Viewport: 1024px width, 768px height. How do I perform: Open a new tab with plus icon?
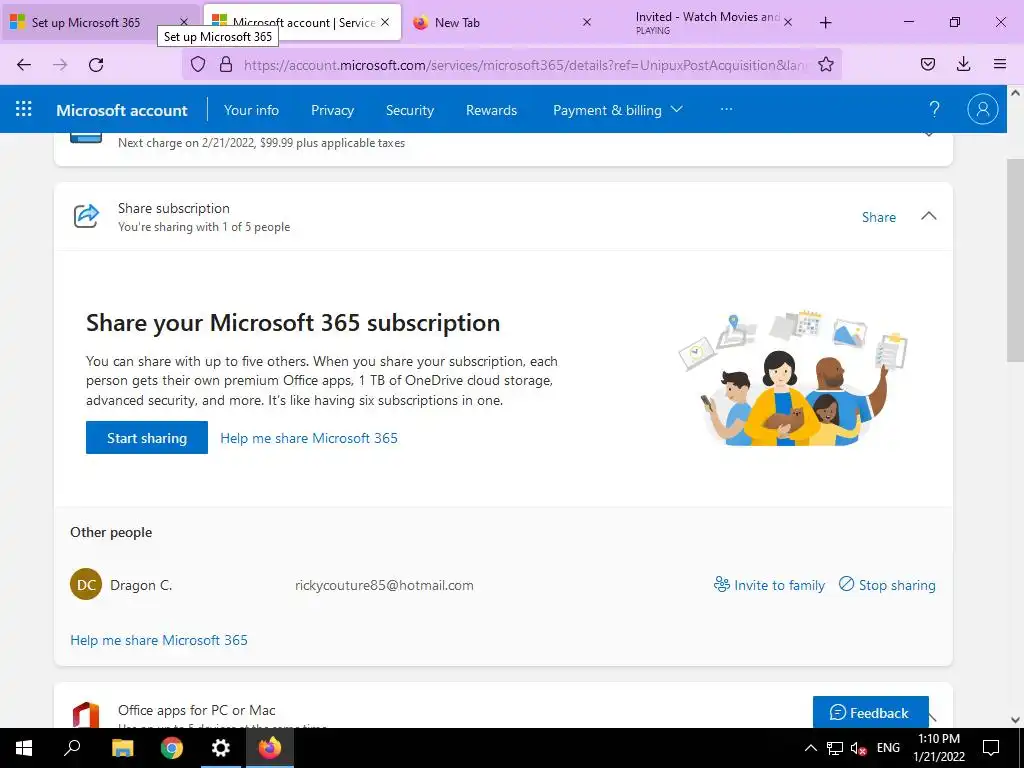pyautogui.click(x=825, y=23)
